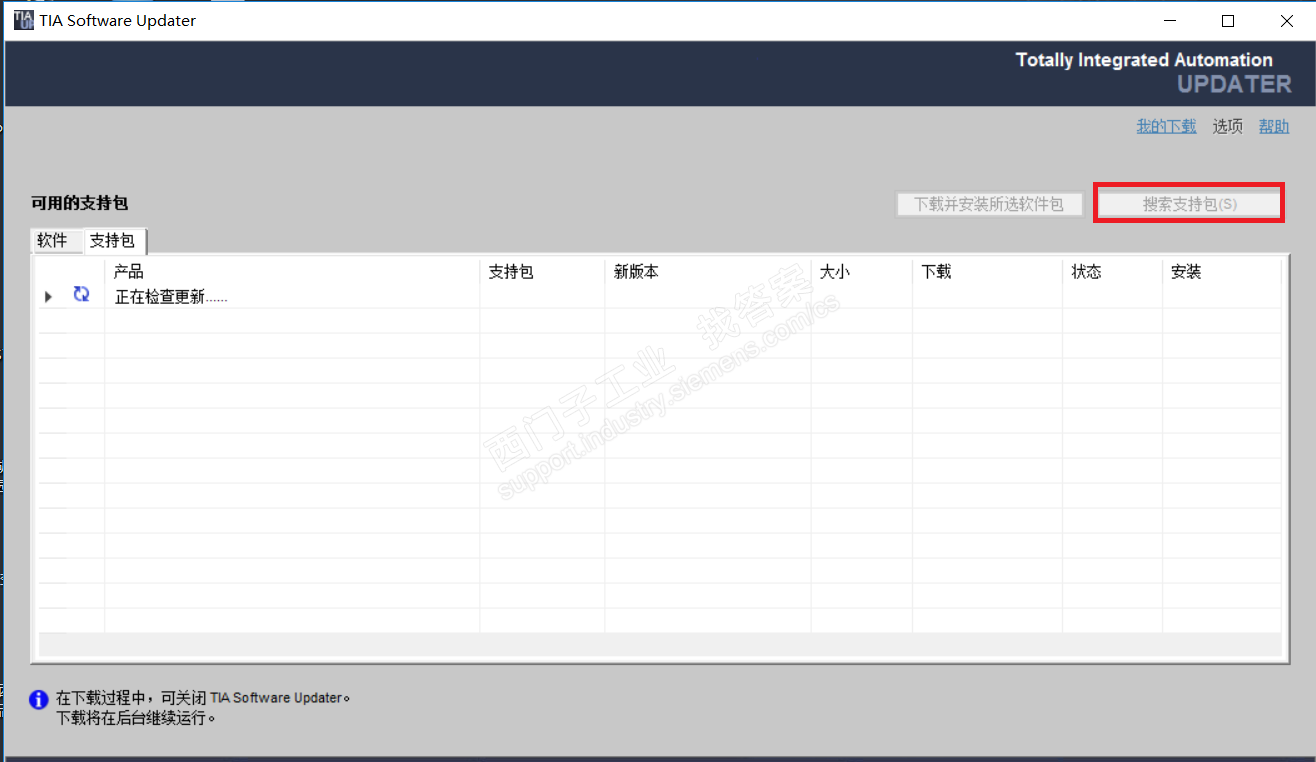
Task: Click the 状态 column header
Action: 1113,272
